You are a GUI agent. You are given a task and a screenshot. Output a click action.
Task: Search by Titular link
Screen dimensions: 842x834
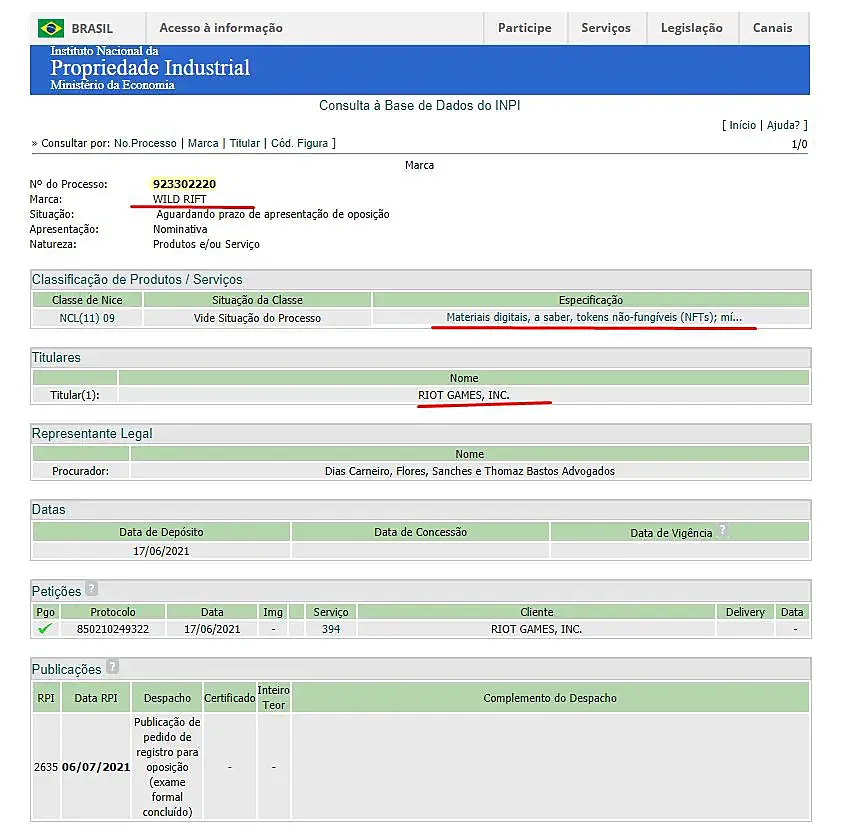click(x=245, y=143)
